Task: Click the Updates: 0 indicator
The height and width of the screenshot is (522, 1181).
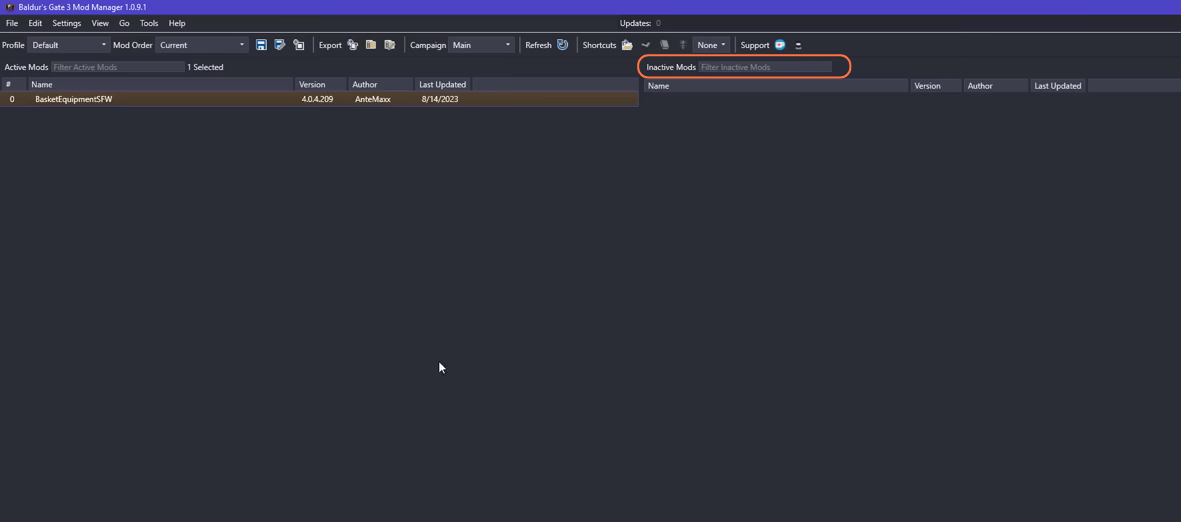Action: (640, 23)
